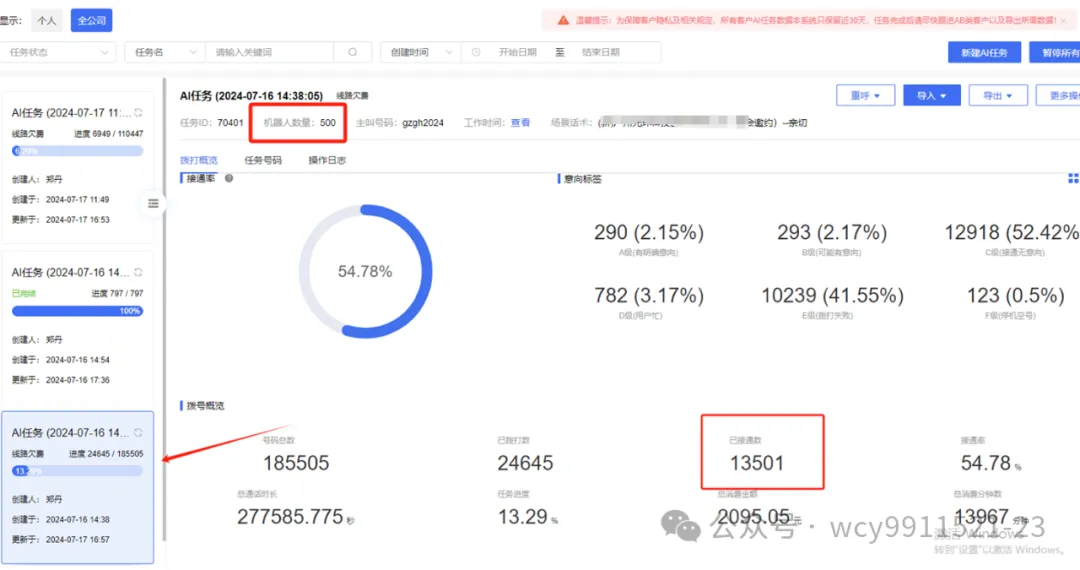Select 个人 display mode
Viewport: 1080px width, 570px height.
click(47, 21)
